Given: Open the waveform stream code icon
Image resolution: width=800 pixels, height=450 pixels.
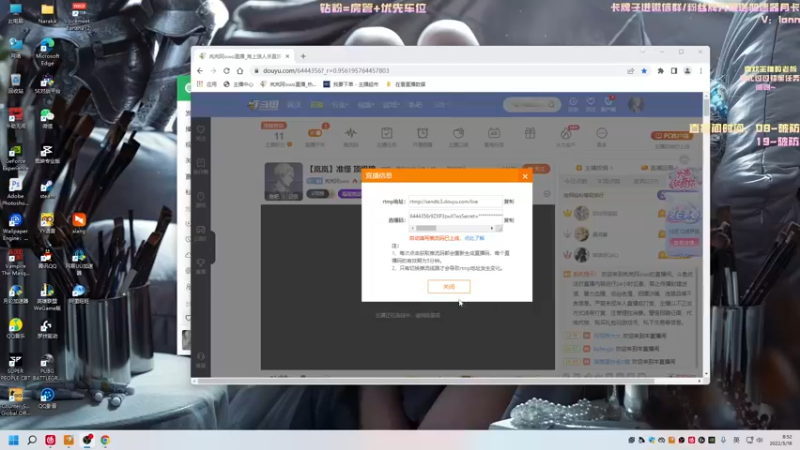Looking at the screenshot, I should (351, 134).
